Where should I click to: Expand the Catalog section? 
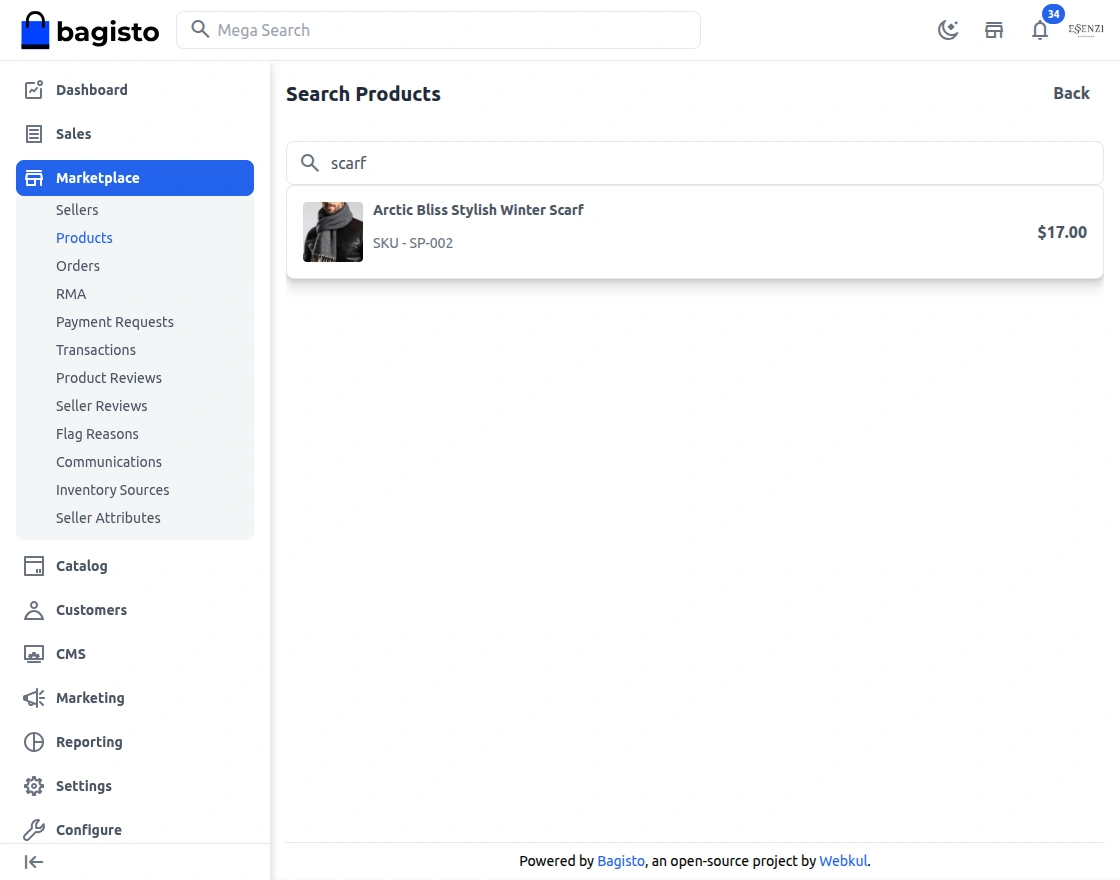click(x=81, y=566)
